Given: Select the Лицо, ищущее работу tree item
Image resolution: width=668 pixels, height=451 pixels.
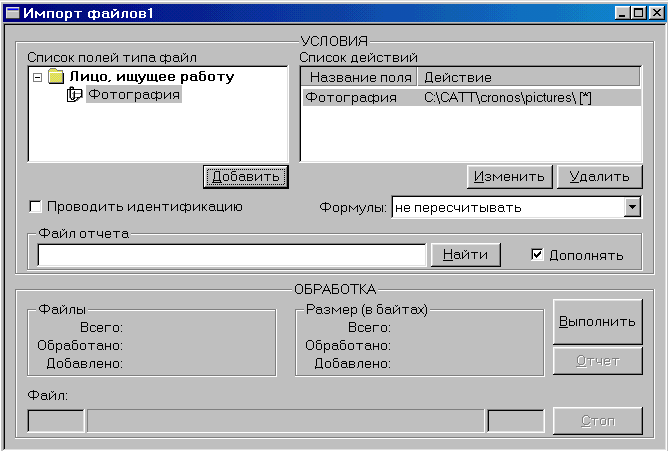Looking at the screenshot, I should point(152,77).
